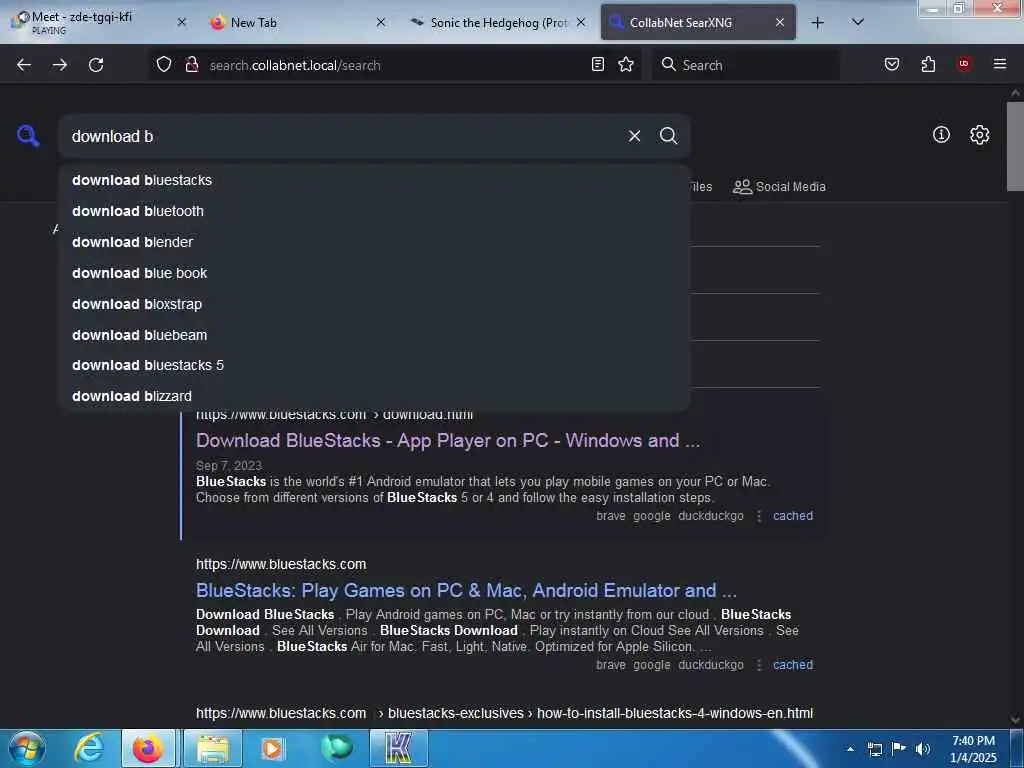Open the extensions puzzle icon
This screenshot has height=768, width=1024.
pos(928,65)
